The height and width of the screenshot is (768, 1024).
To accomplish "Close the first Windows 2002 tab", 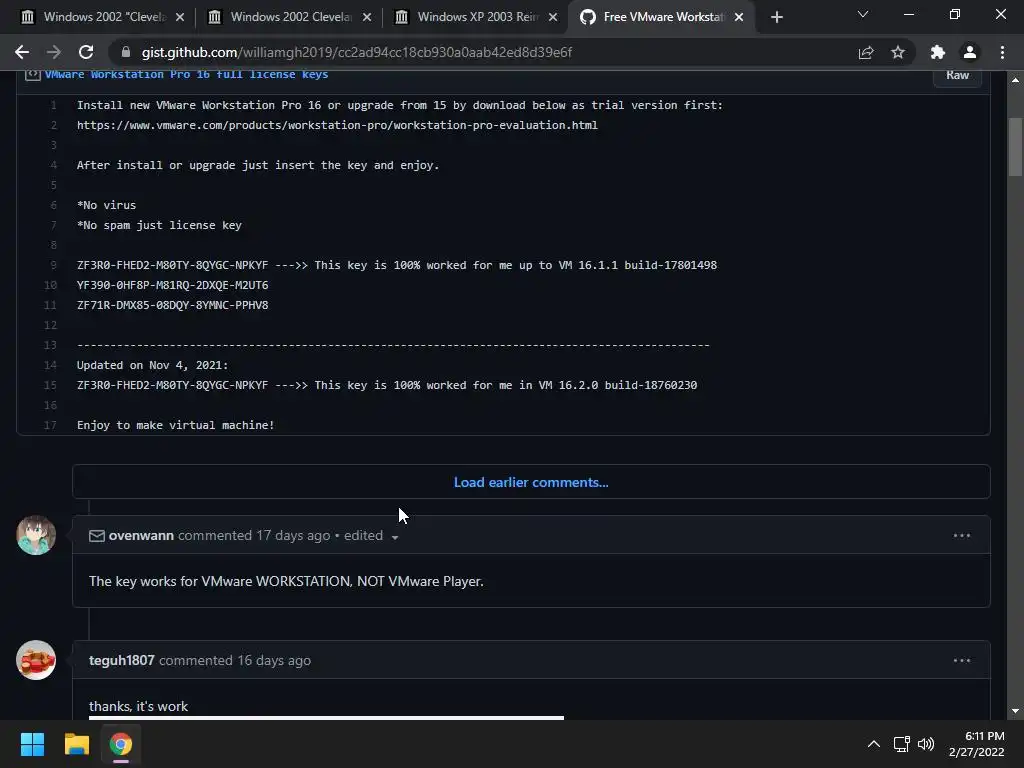I will pyautogui.click(x=180, y=17).
